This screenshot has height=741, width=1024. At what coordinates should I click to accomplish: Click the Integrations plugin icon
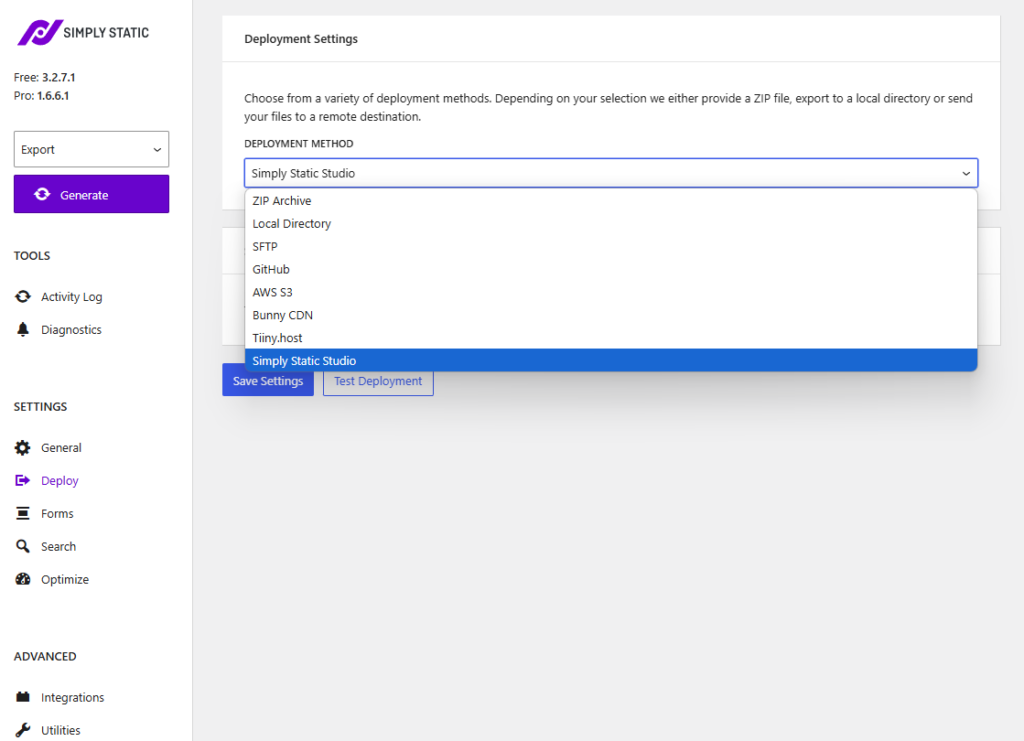(23, 697)
